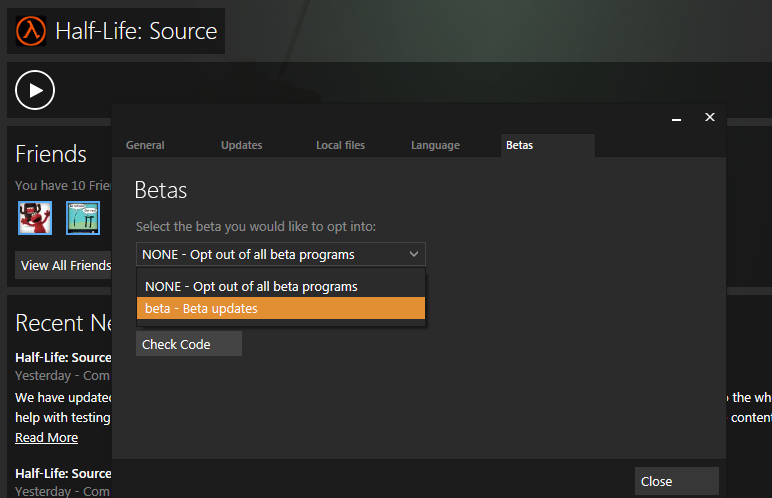This screenshot has height=498, width=772.
Task: Close the properties dialog with X
Action: coord(709,117)
